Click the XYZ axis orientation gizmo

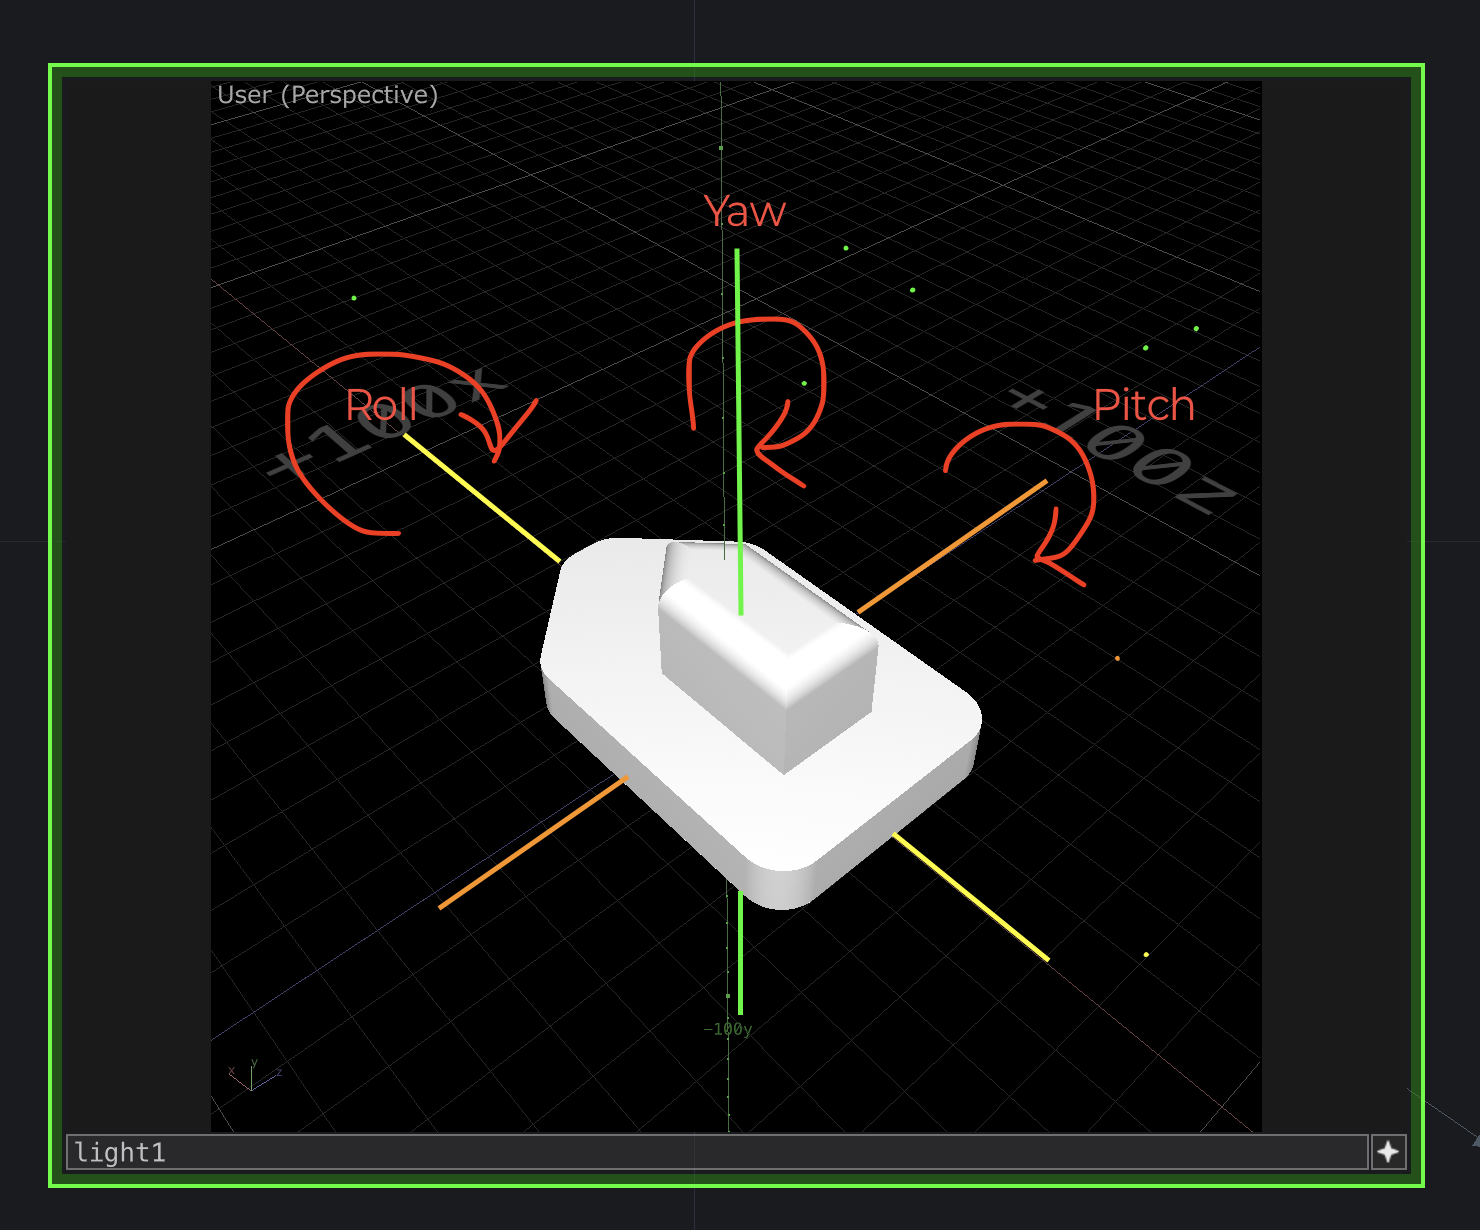(254, 1075)
